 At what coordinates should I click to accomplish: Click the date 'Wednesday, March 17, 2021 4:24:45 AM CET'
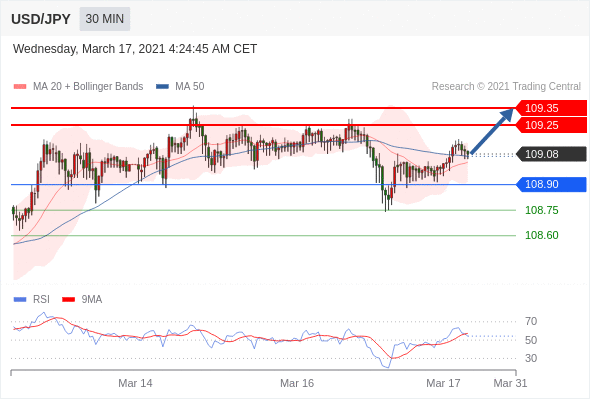point(135,49)
